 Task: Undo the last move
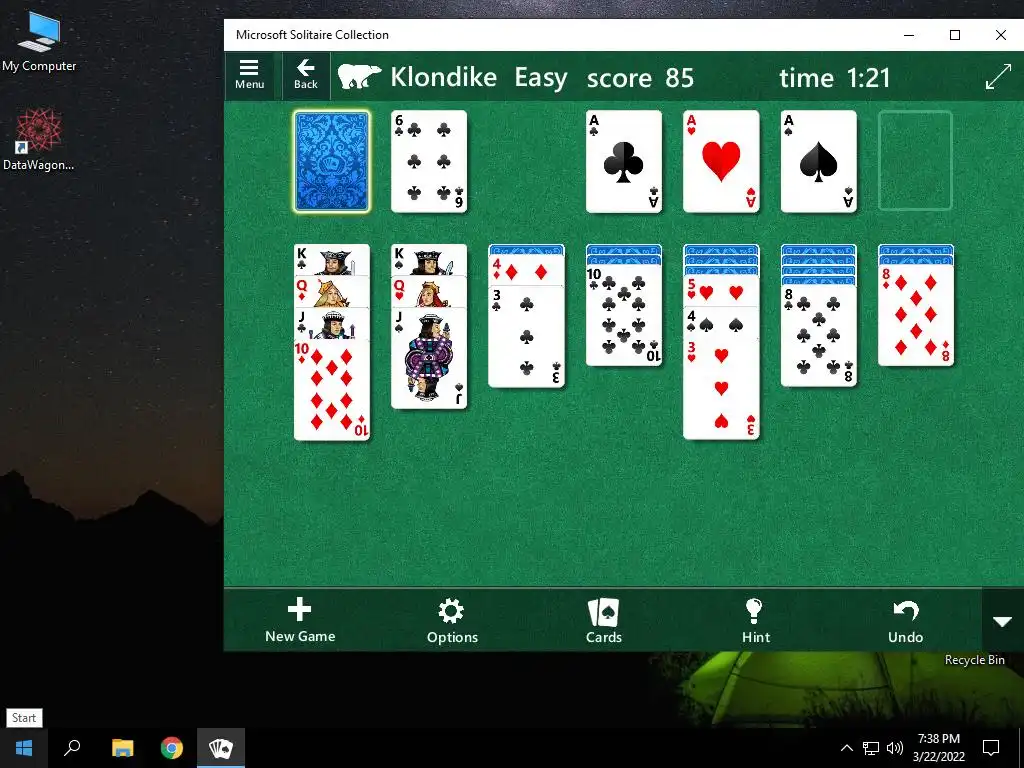[x=905, y=621]
